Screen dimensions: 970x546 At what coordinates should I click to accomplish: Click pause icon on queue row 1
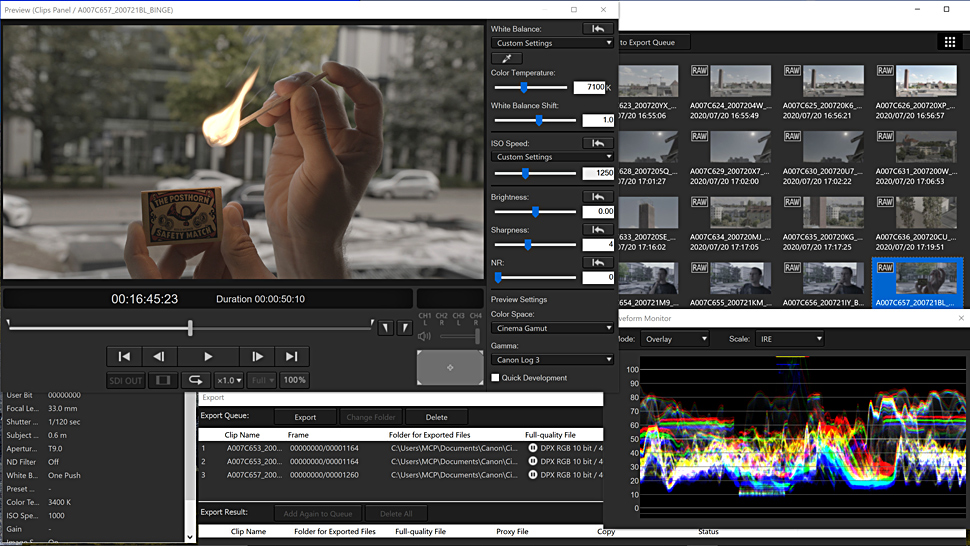[x=533, y=448]
